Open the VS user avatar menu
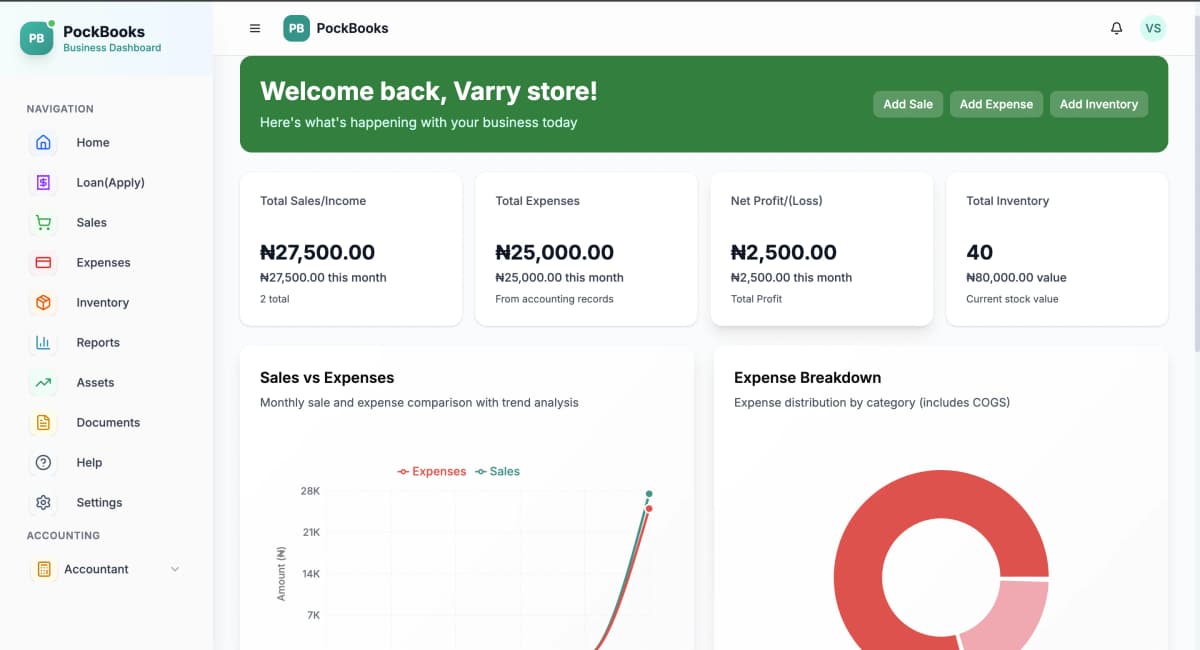Viewport: 1200px width, 650px height. click(1153, 28)
